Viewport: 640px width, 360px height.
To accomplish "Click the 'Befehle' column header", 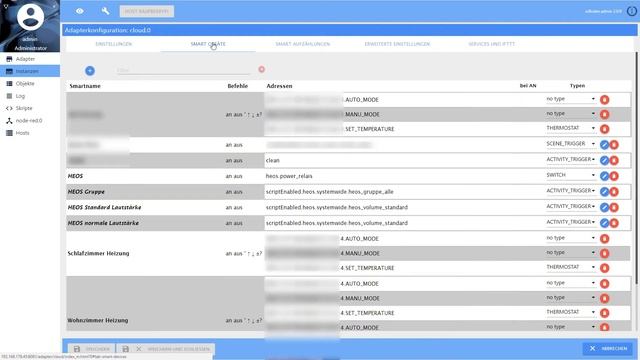I will (x=238, y=86).
